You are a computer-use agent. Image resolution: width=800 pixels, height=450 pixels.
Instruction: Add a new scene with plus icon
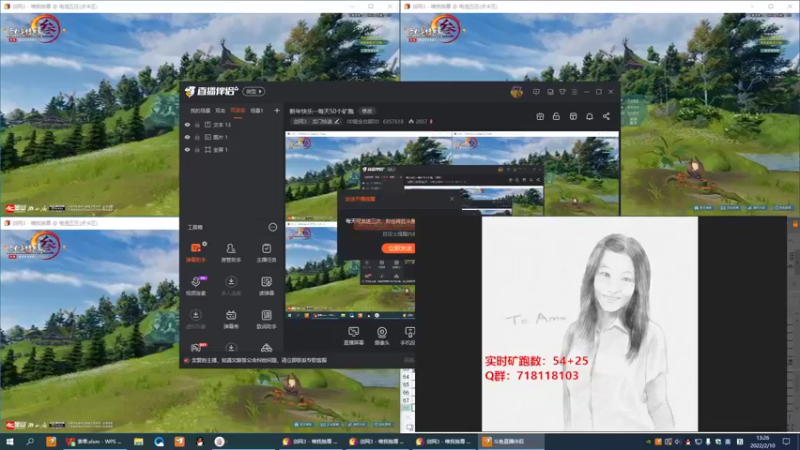277,110
